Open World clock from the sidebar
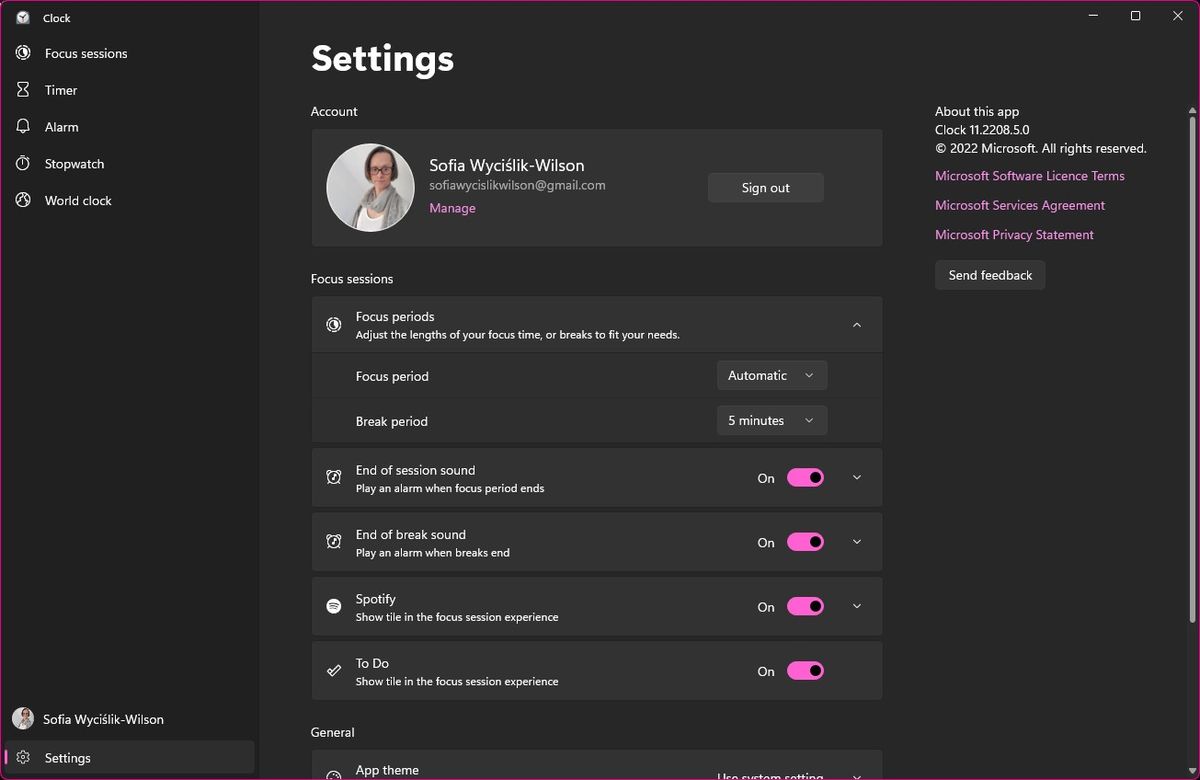Viewport: 1200px width, 780px height. click(75, 200)
